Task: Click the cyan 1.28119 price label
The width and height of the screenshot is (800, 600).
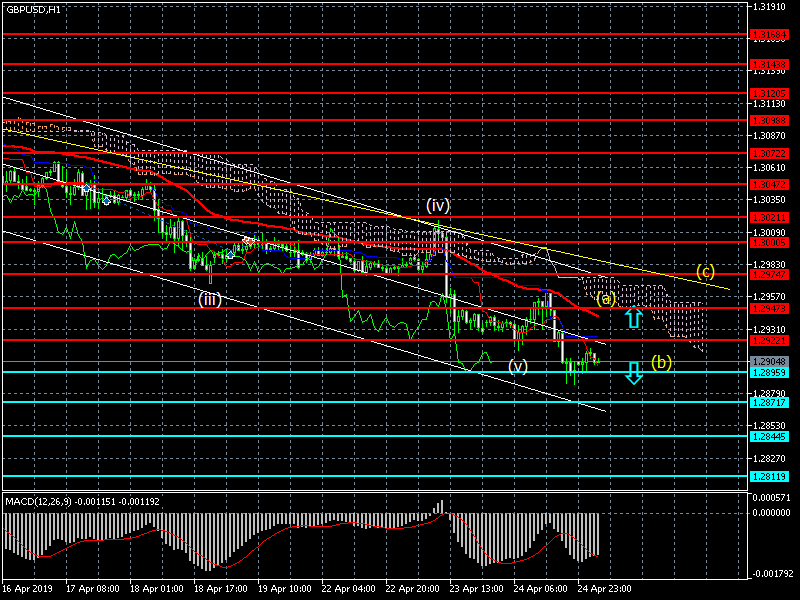Action: 769,477
